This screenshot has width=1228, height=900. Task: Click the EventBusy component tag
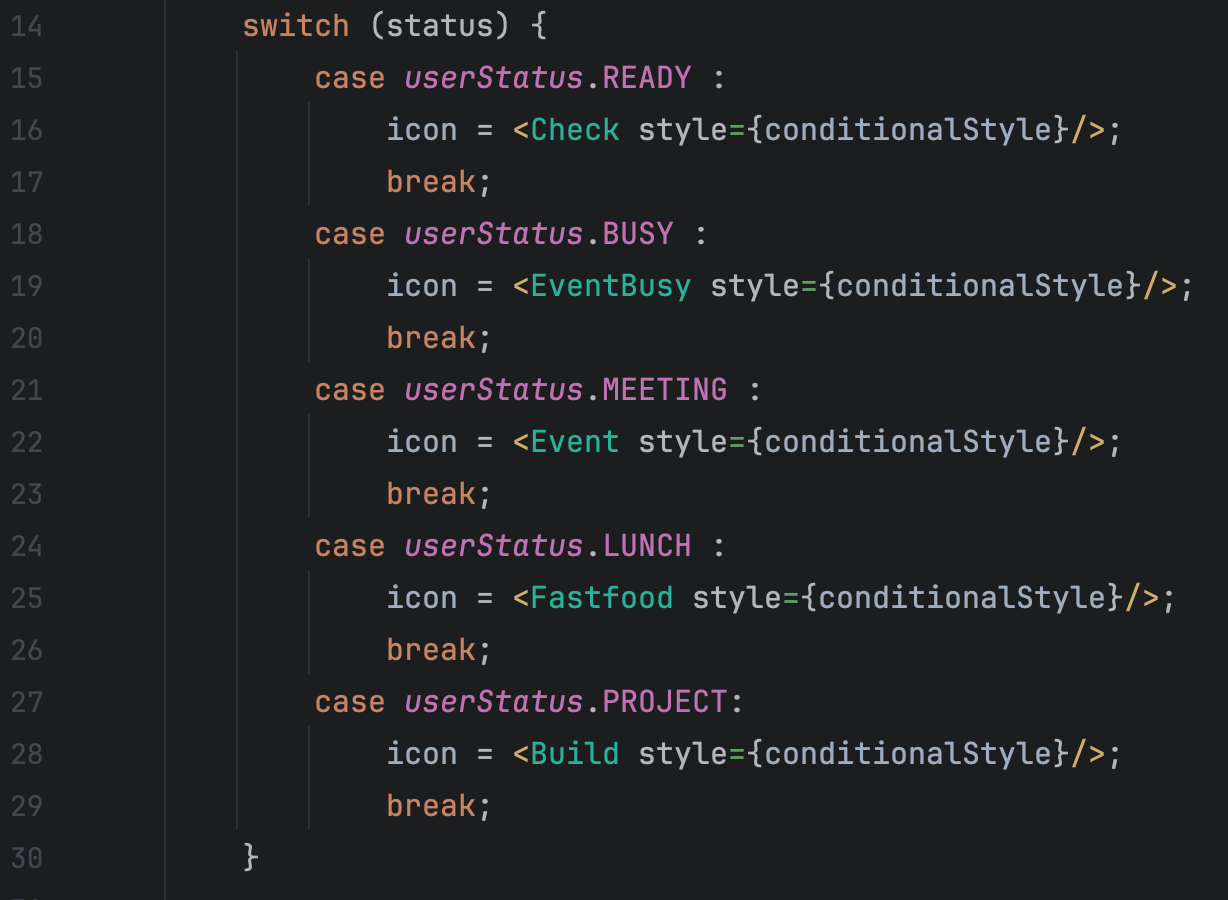pos(611,285)
